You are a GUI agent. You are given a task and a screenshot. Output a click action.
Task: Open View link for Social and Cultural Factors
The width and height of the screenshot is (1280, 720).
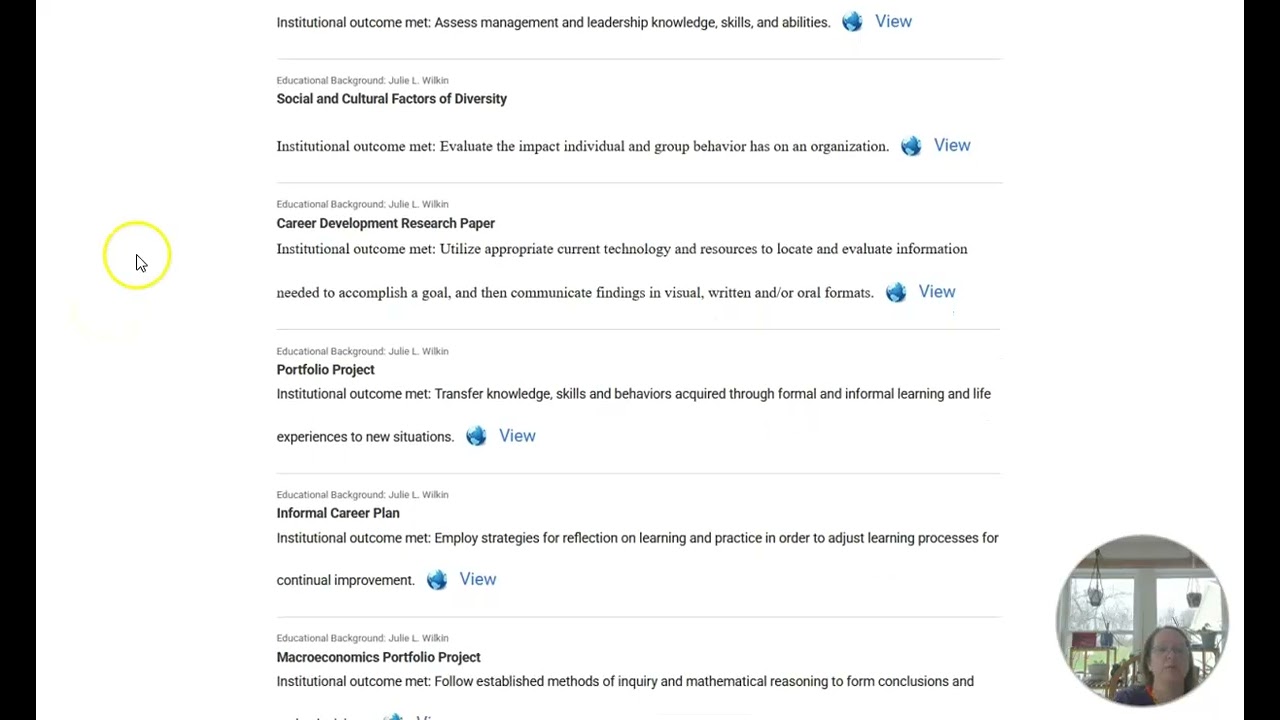click(x=952, y=145)
